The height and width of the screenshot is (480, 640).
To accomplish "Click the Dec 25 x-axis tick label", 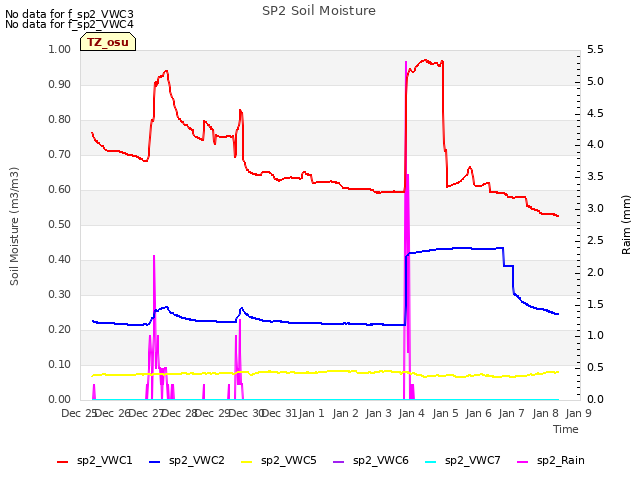I will coord(78,413).
